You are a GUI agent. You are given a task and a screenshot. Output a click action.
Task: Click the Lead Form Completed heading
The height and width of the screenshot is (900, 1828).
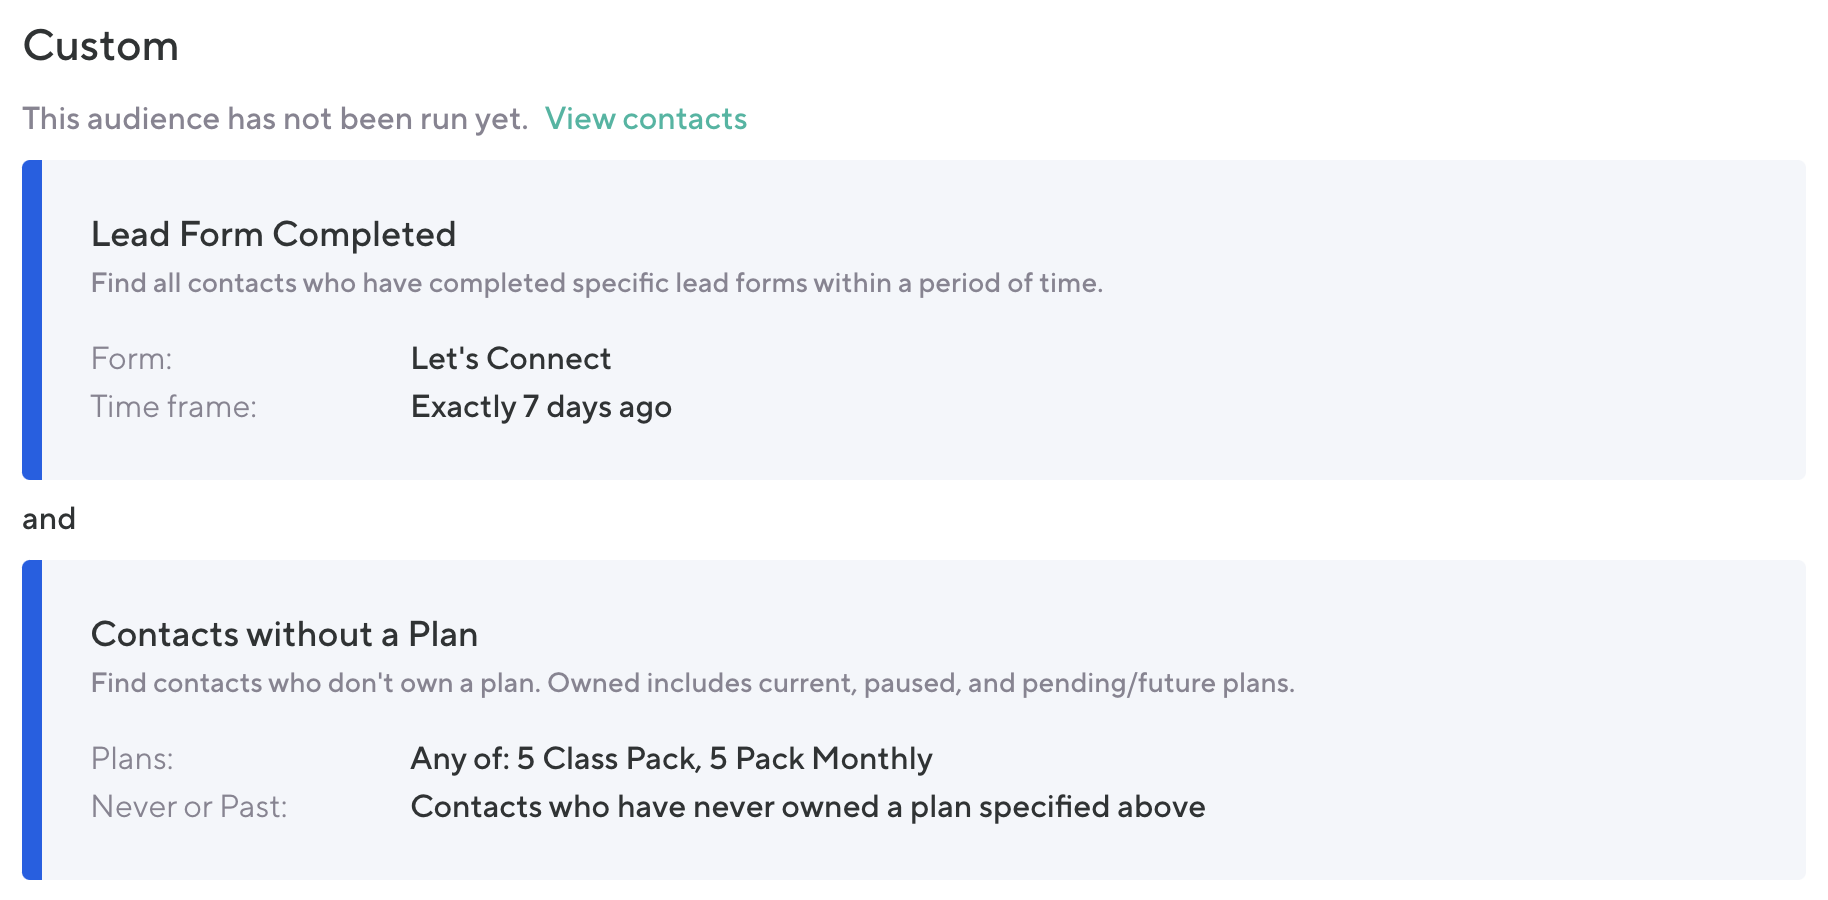click(273, 234)
